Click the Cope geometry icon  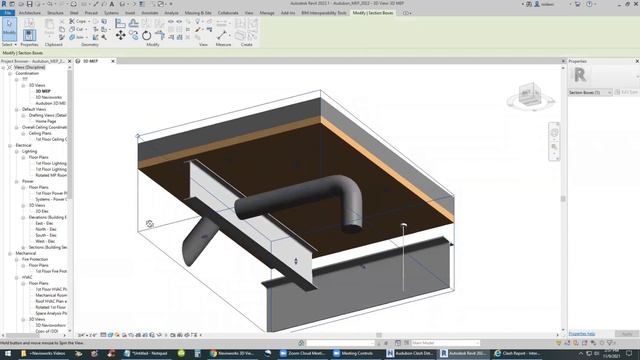click(x=78, y=21)
